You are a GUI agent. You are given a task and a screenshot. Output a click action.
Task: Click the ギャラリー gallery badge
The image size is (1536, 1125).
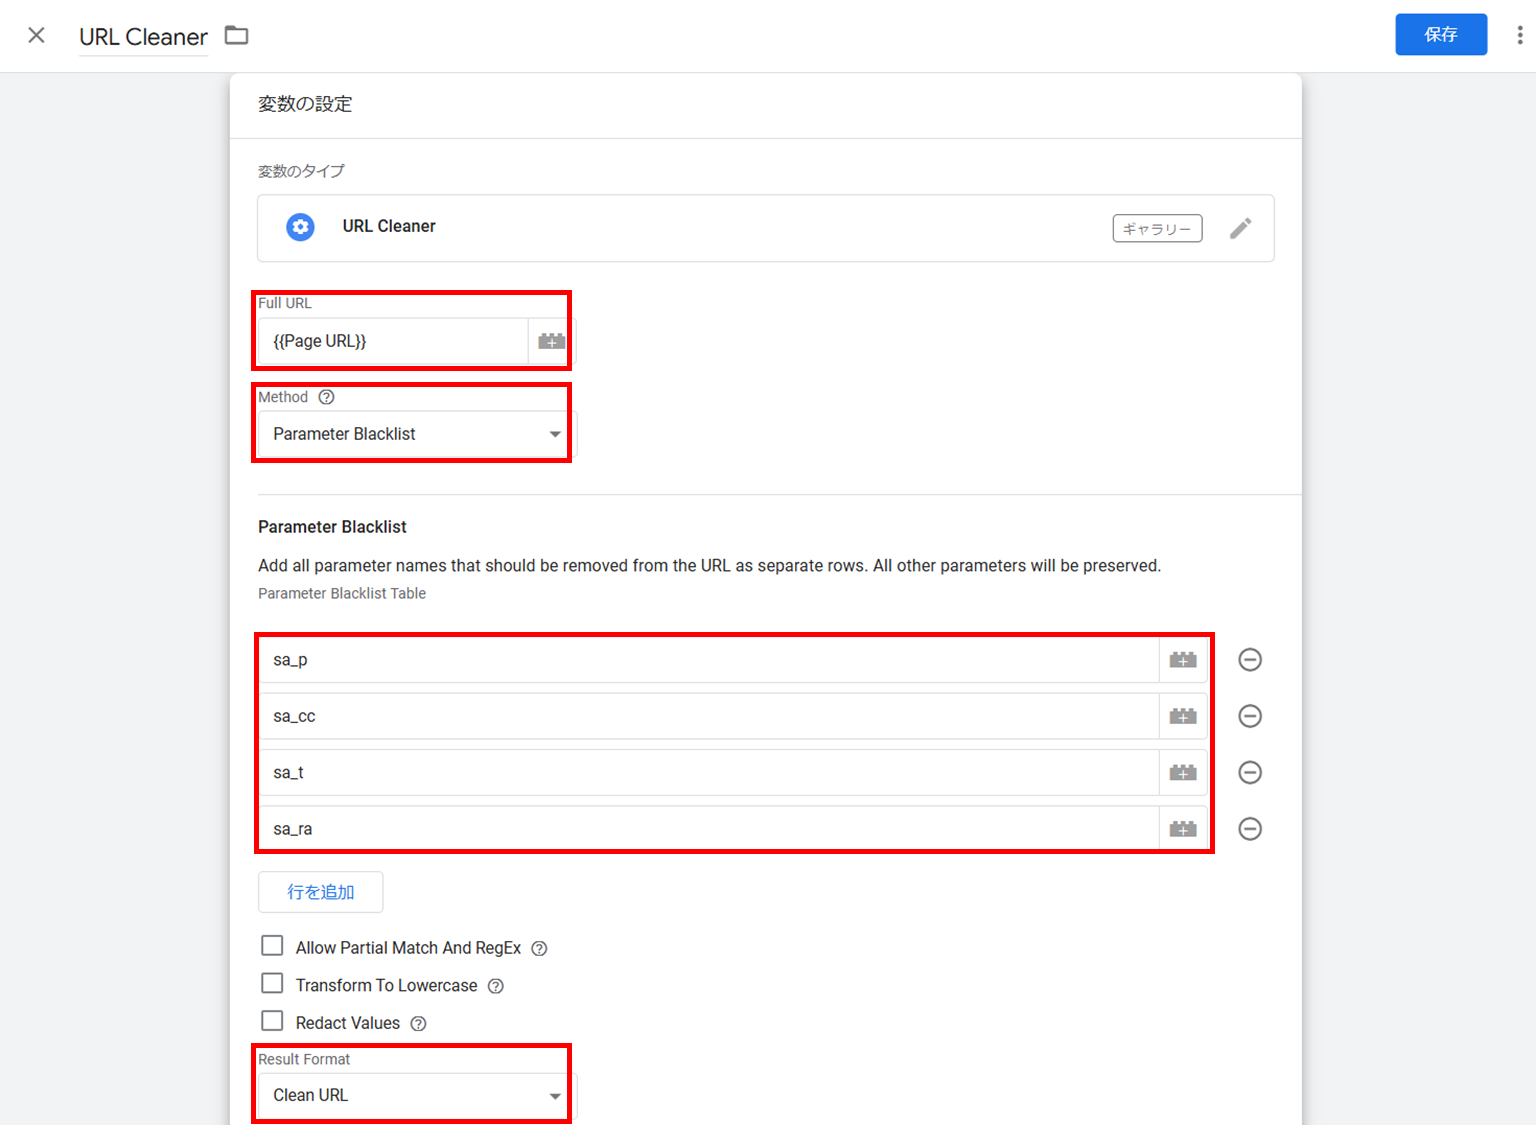point(1157,229)
